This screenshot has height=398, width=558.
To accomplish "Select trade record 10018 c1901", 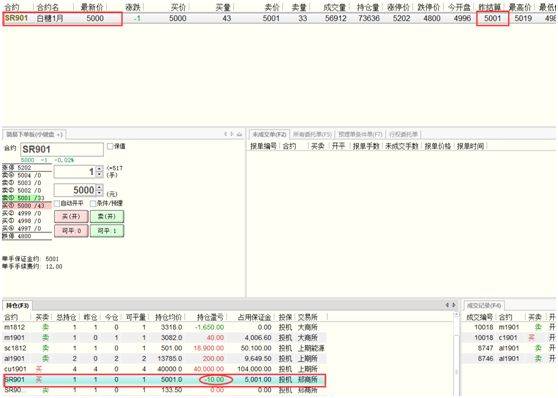I will pyautogui.click(x=509, y=337).
